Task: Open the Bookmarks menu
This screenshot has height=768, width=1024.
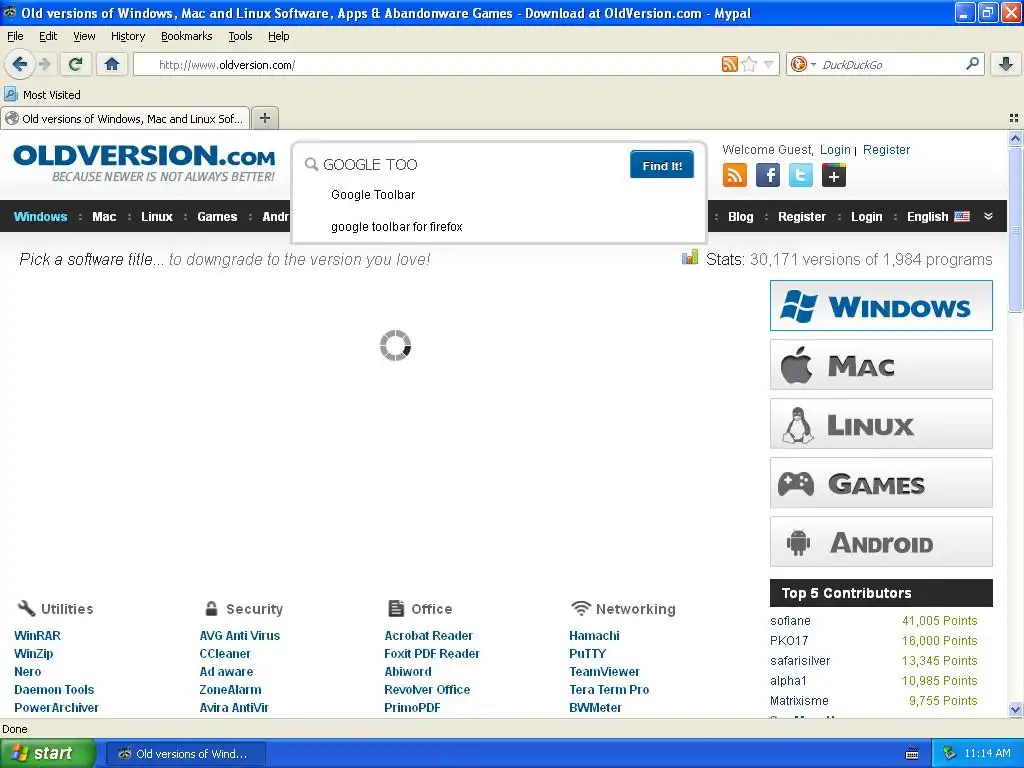Action: point(187,36)
